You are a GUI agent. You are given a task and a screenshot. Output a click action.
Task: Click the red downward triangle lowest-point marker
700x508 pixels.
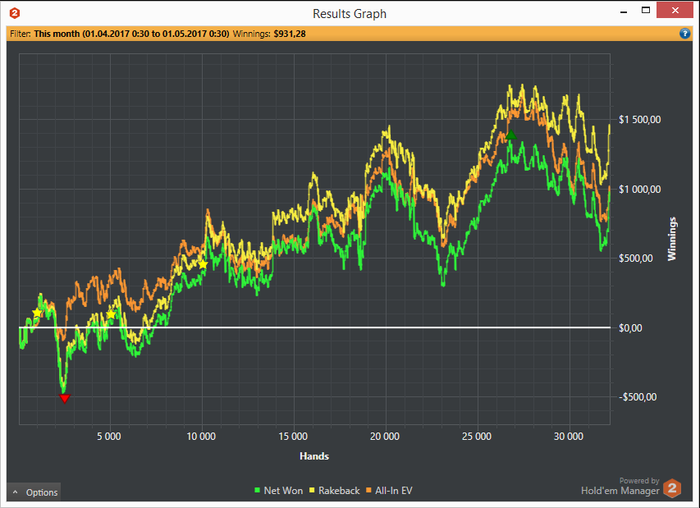click(x=65, y=398)
